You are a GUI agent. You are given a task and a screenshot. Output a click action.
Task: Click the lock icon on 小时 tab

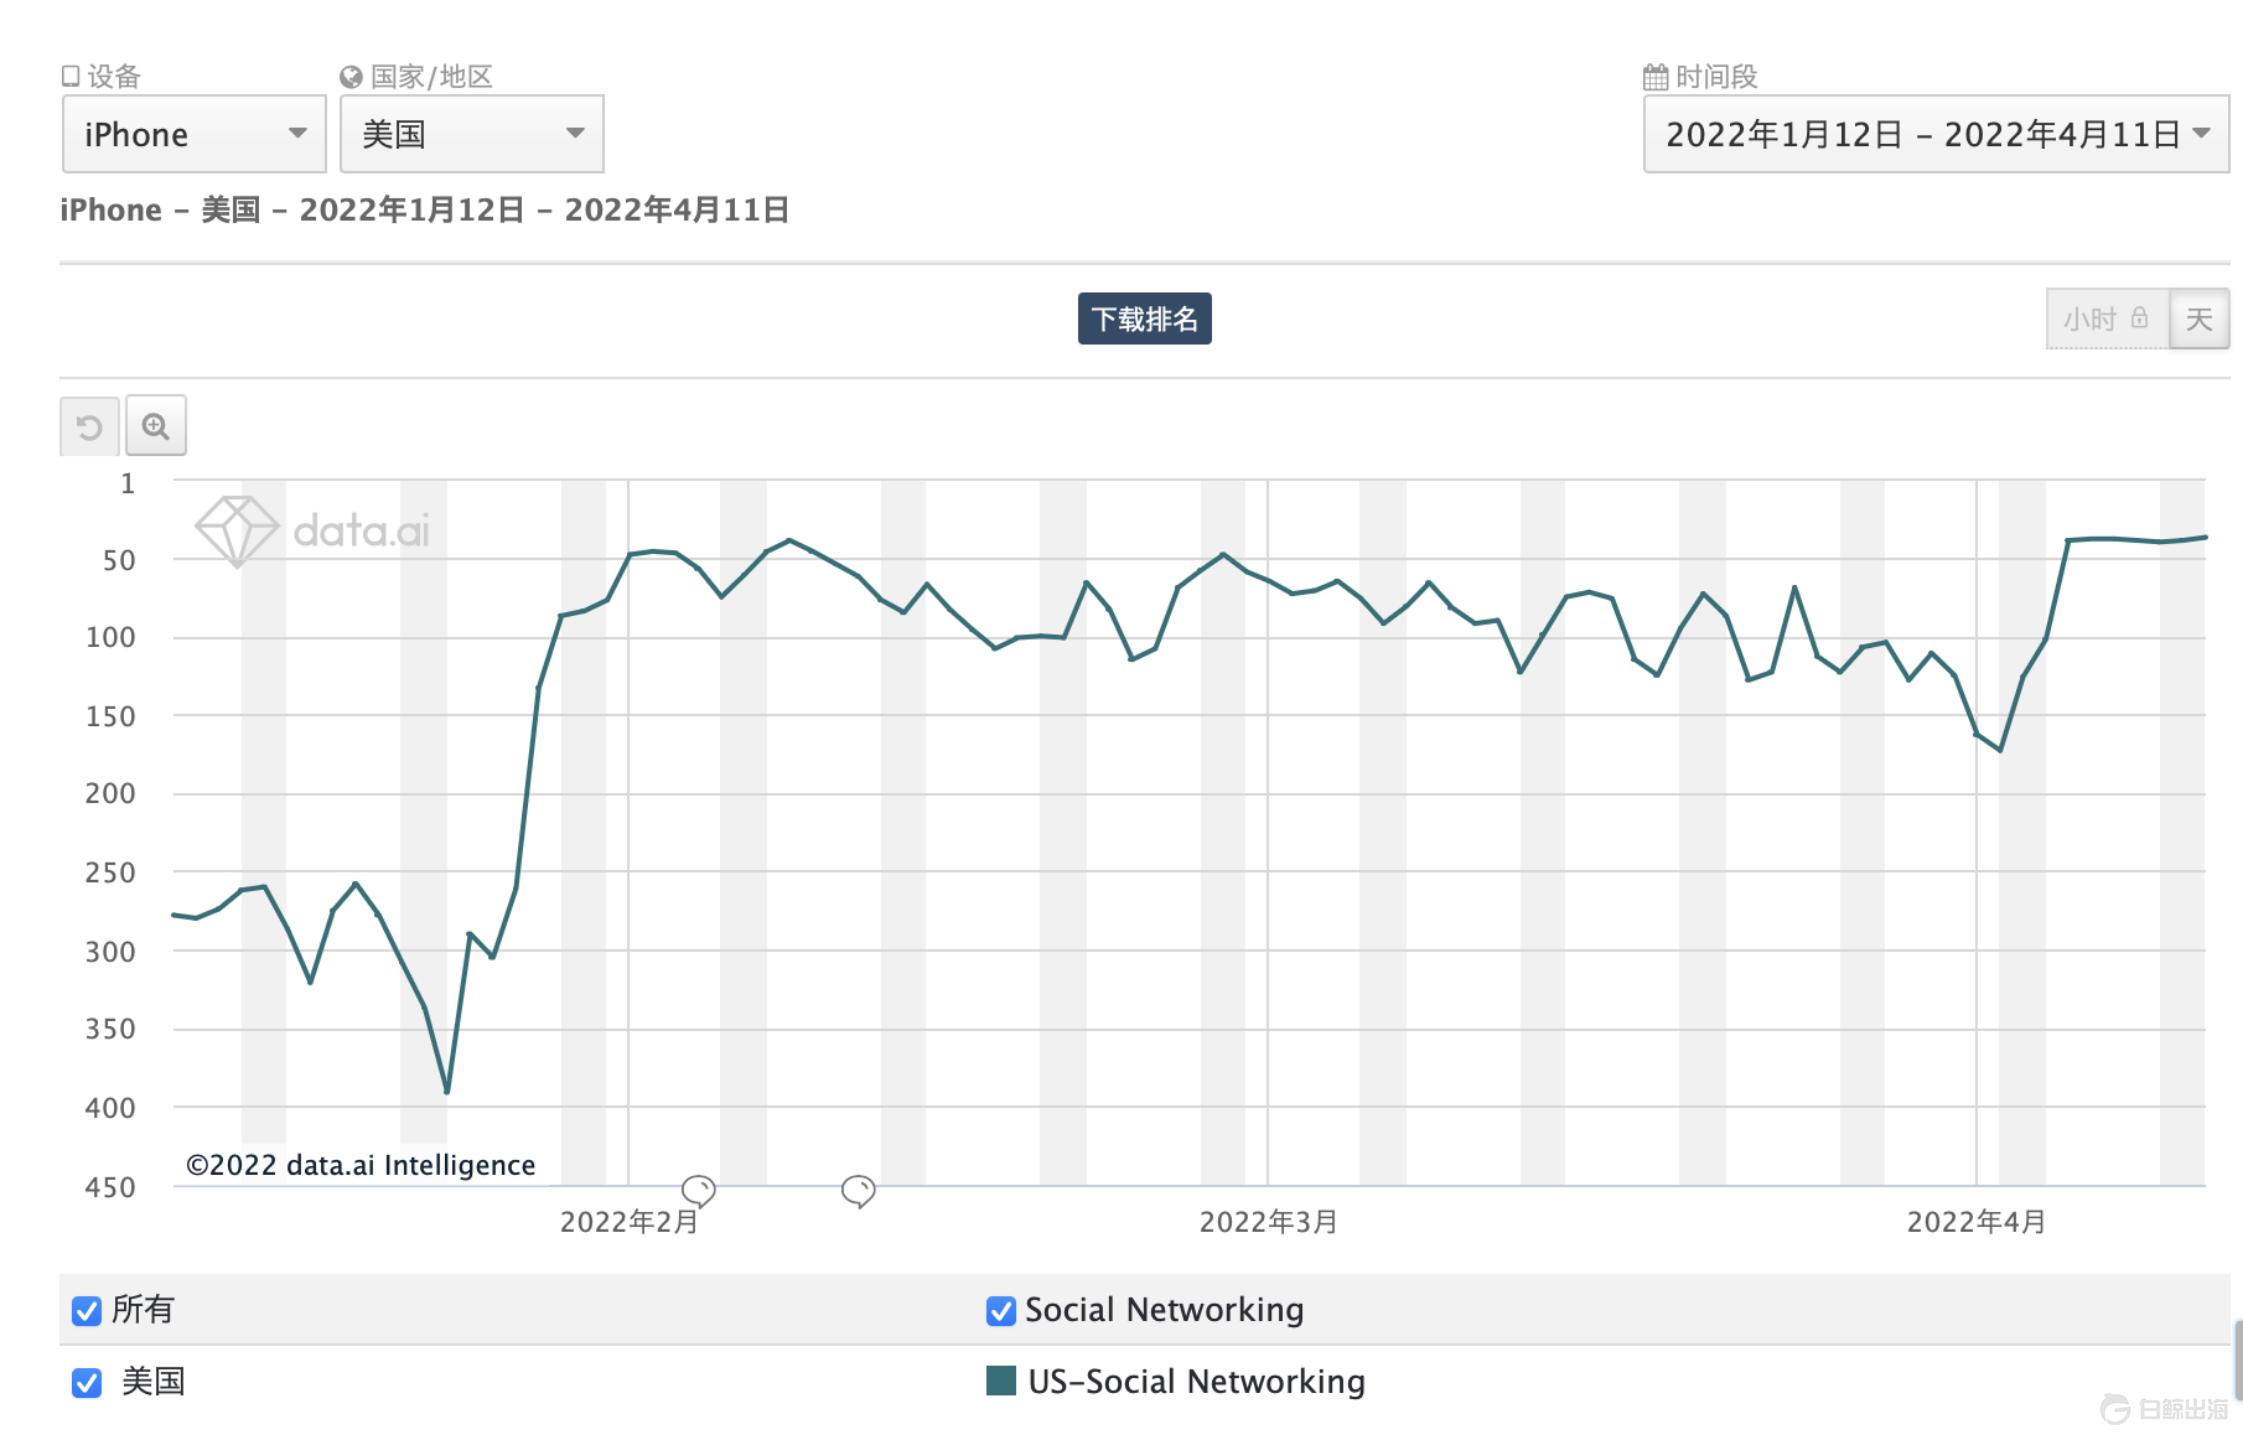click(x=2139, y=318)
